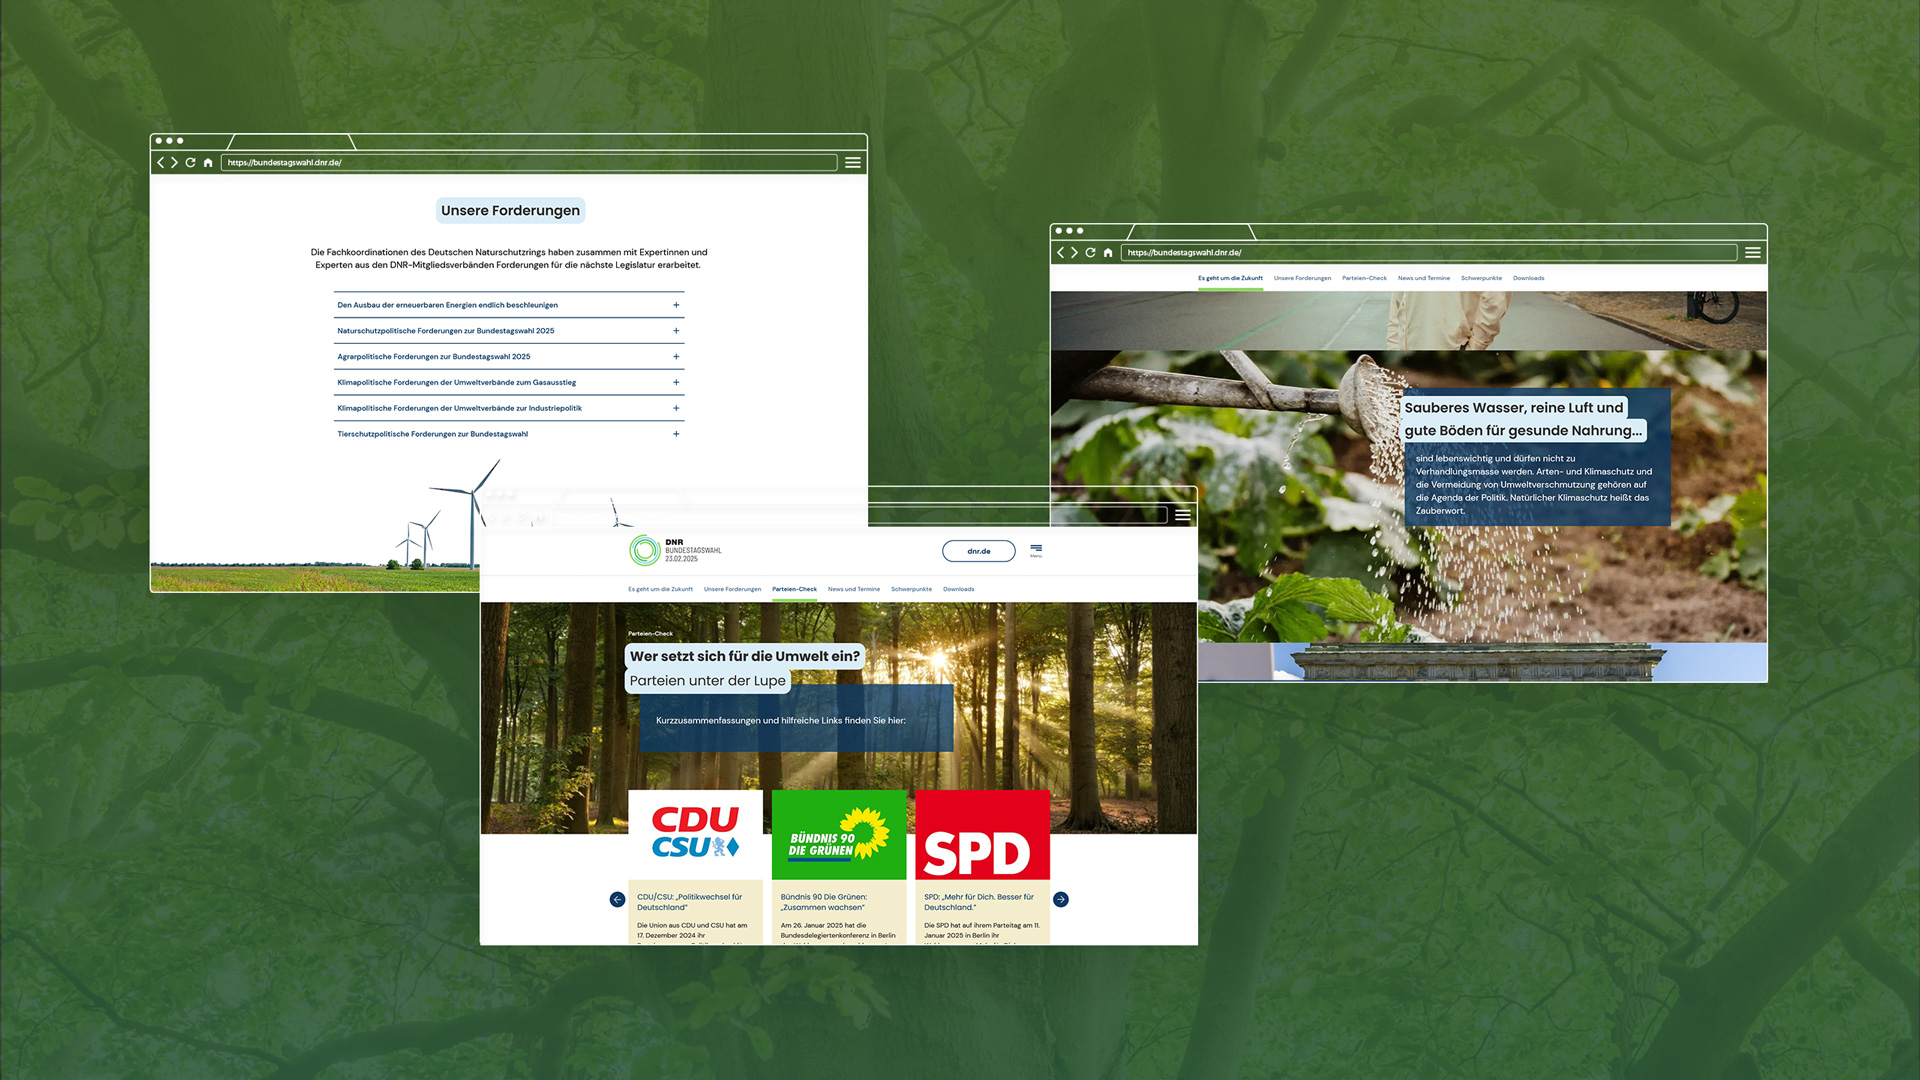Expand 'Agrarpolitische Forderungen zur Bundestagswahl 2025' section
Image resolution: width=1920 pixels, height=1080 pixels.
coord(676,357)
